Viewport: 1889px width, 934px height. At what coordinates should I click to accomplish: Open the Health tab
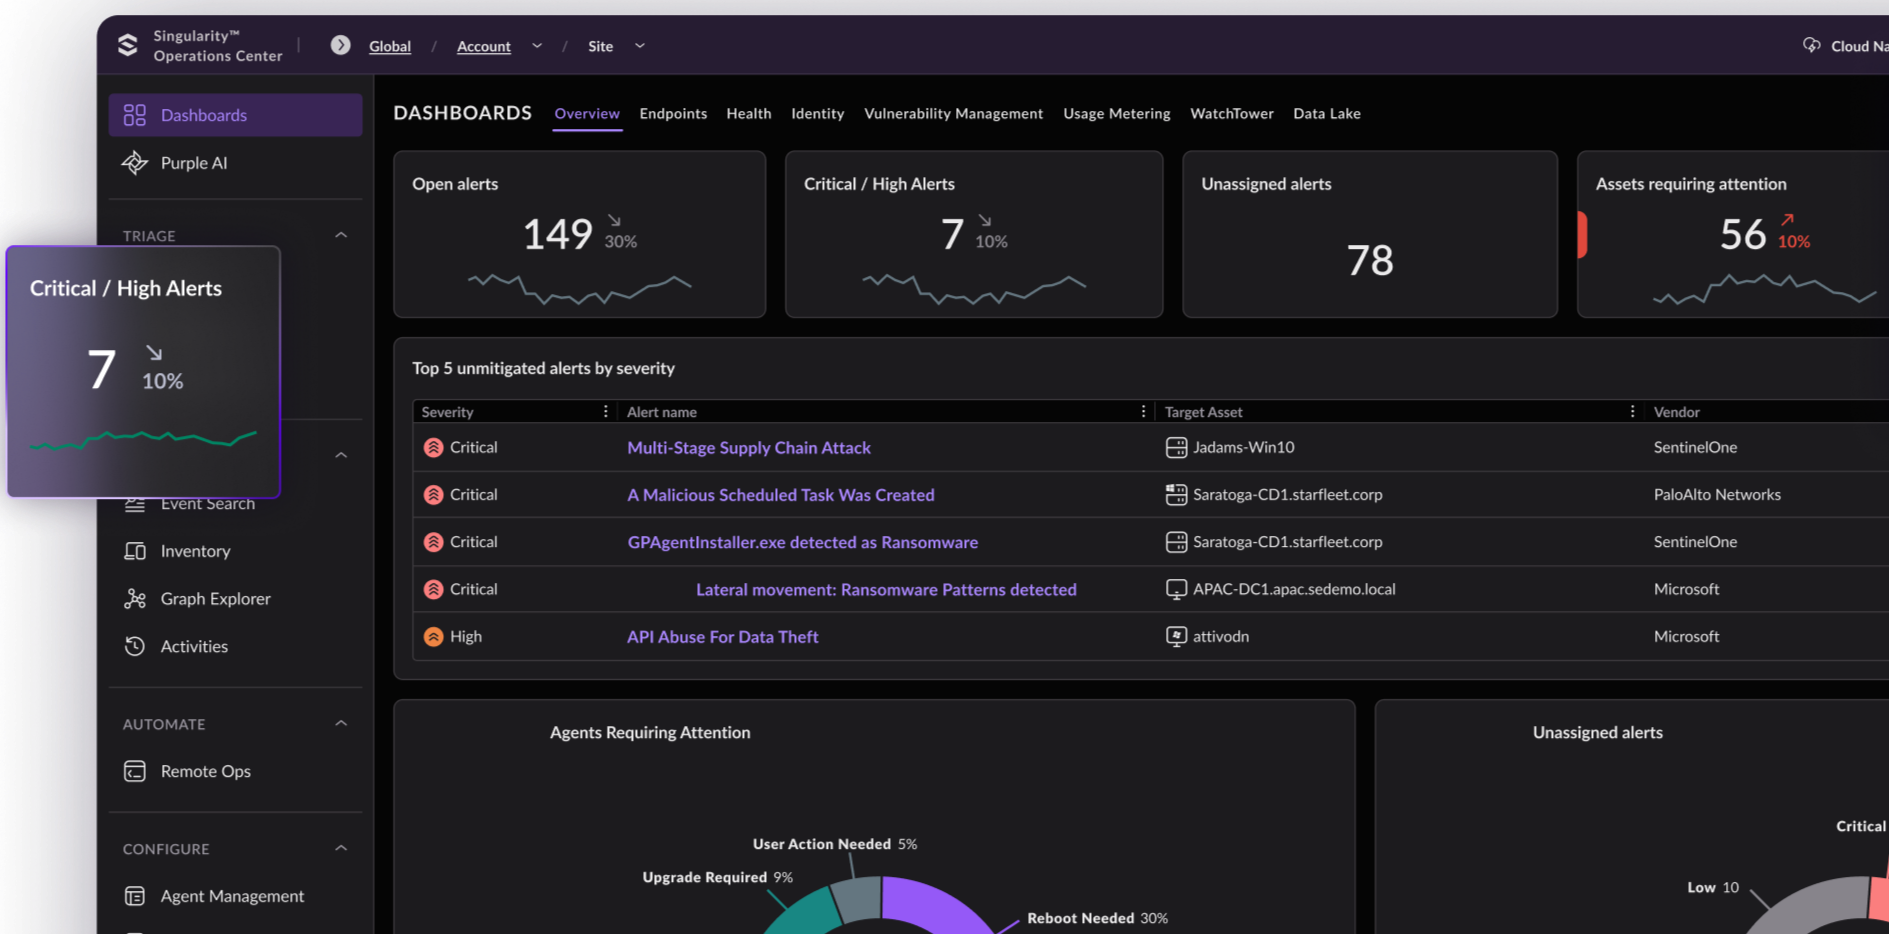click(x=749, y=114)
